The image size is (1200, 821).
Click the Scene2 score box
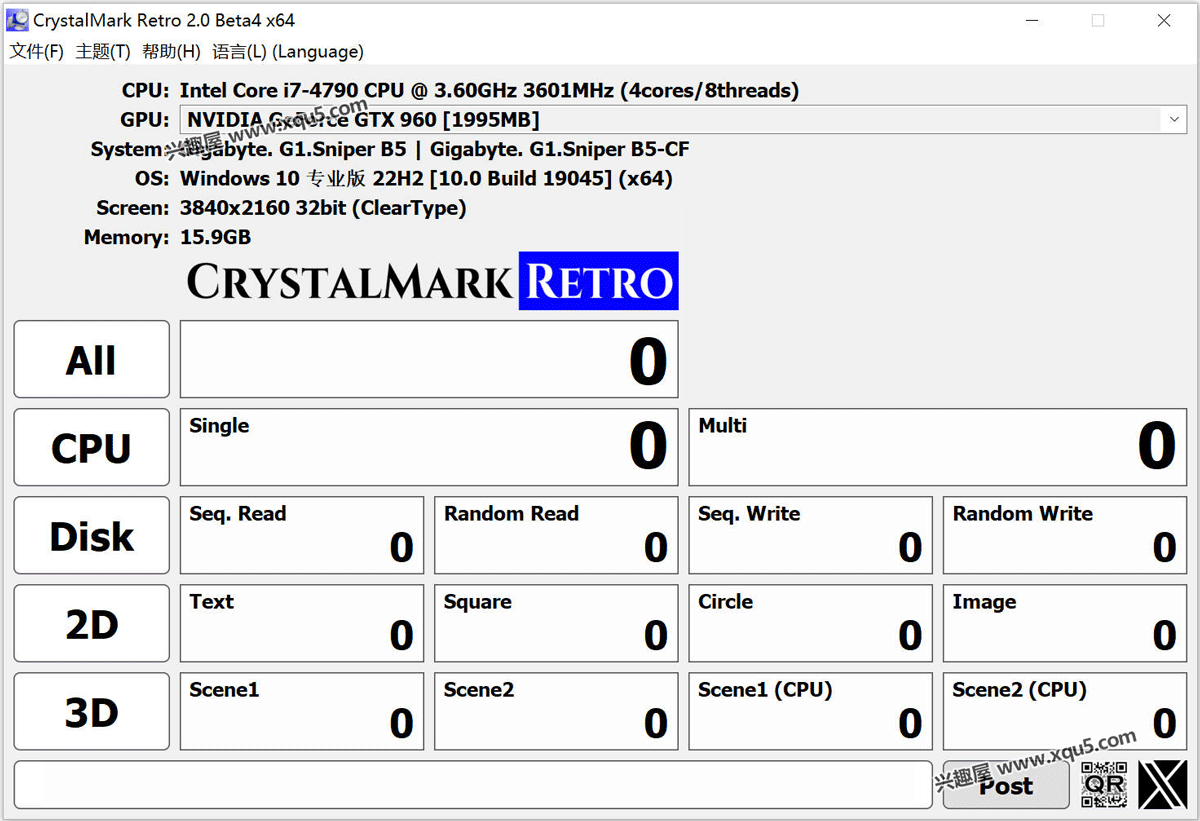tap(556, 712)
